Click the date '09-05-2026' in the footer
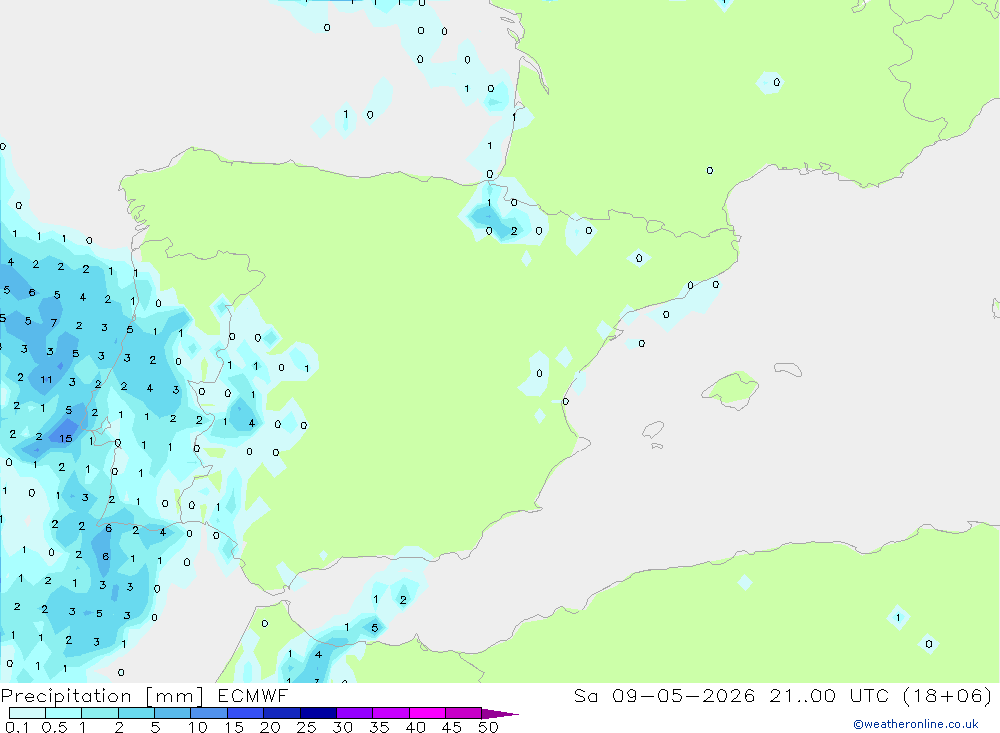The height and width of the screenshot is (733, 1000). coord(684,695)
